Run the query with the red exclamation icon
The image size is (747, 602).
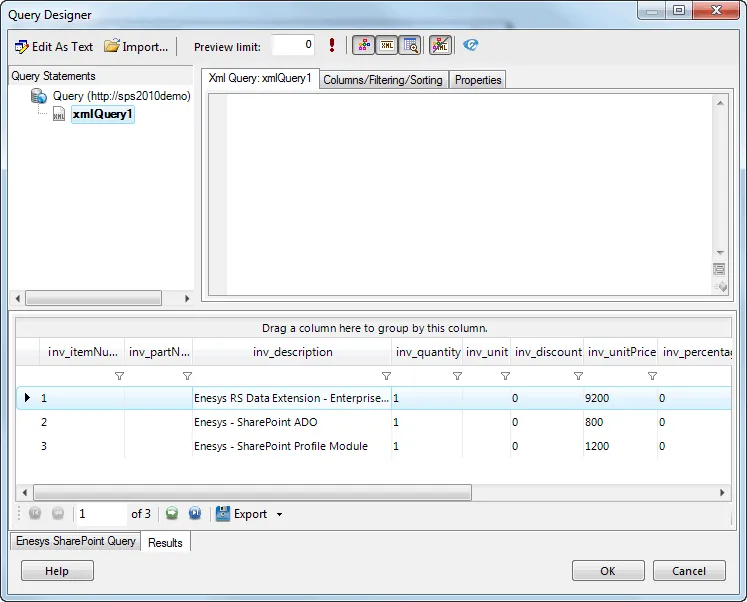pyautogui.click(x=332, y=45)
